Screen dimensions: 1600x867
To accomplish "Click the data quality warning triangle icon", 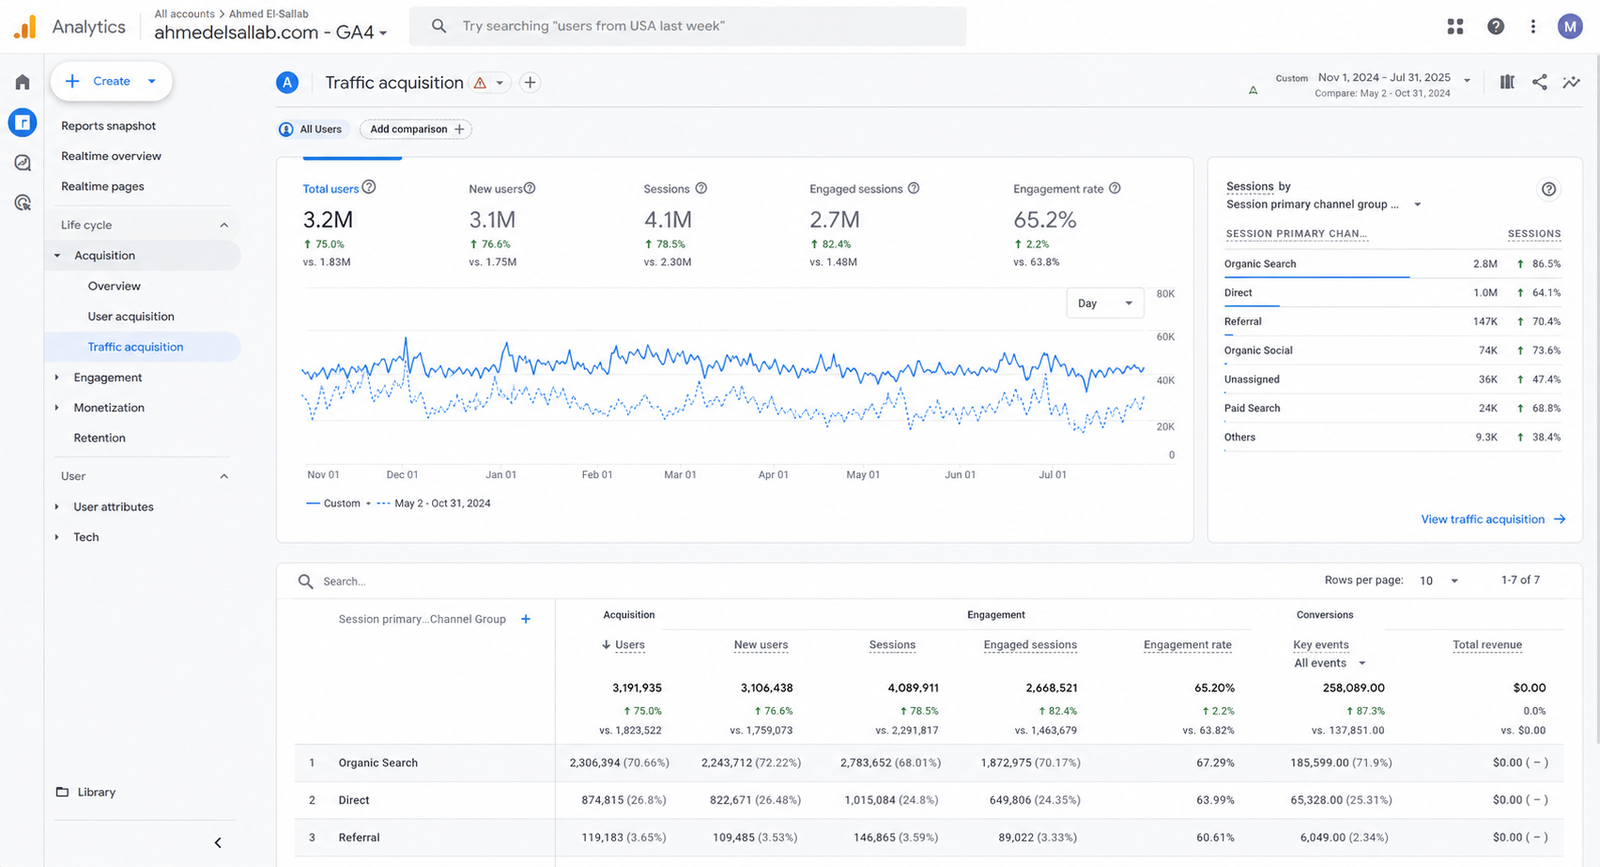I will point(480,83).
